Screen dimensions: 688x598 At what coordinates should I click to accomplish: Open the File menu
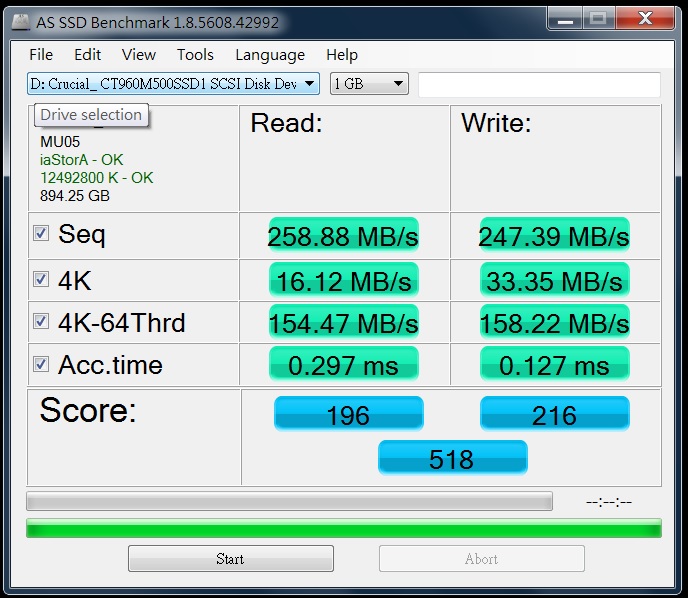(41, 54)
